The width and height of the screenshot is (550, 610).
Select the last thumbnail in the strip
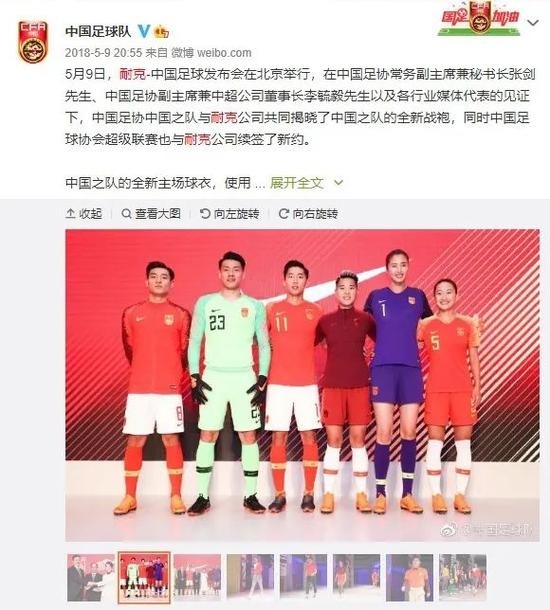(462, 578)
